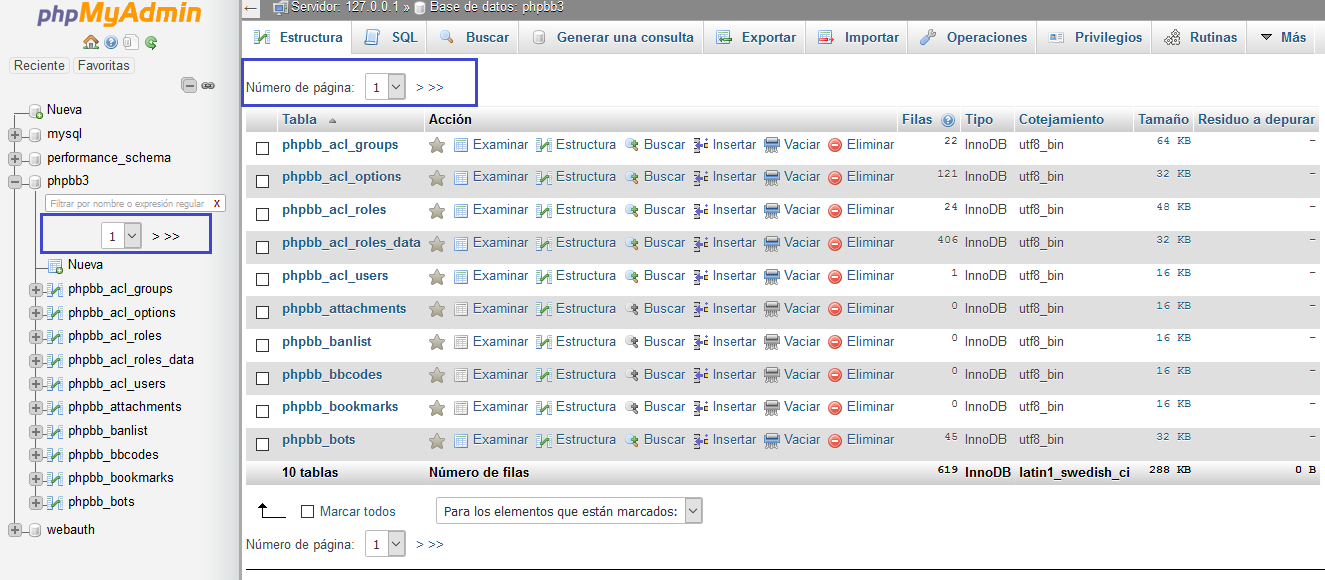Tick the checkbox for phpbb_acl_groups
The image size is (1325, 580).
(263, 148)
